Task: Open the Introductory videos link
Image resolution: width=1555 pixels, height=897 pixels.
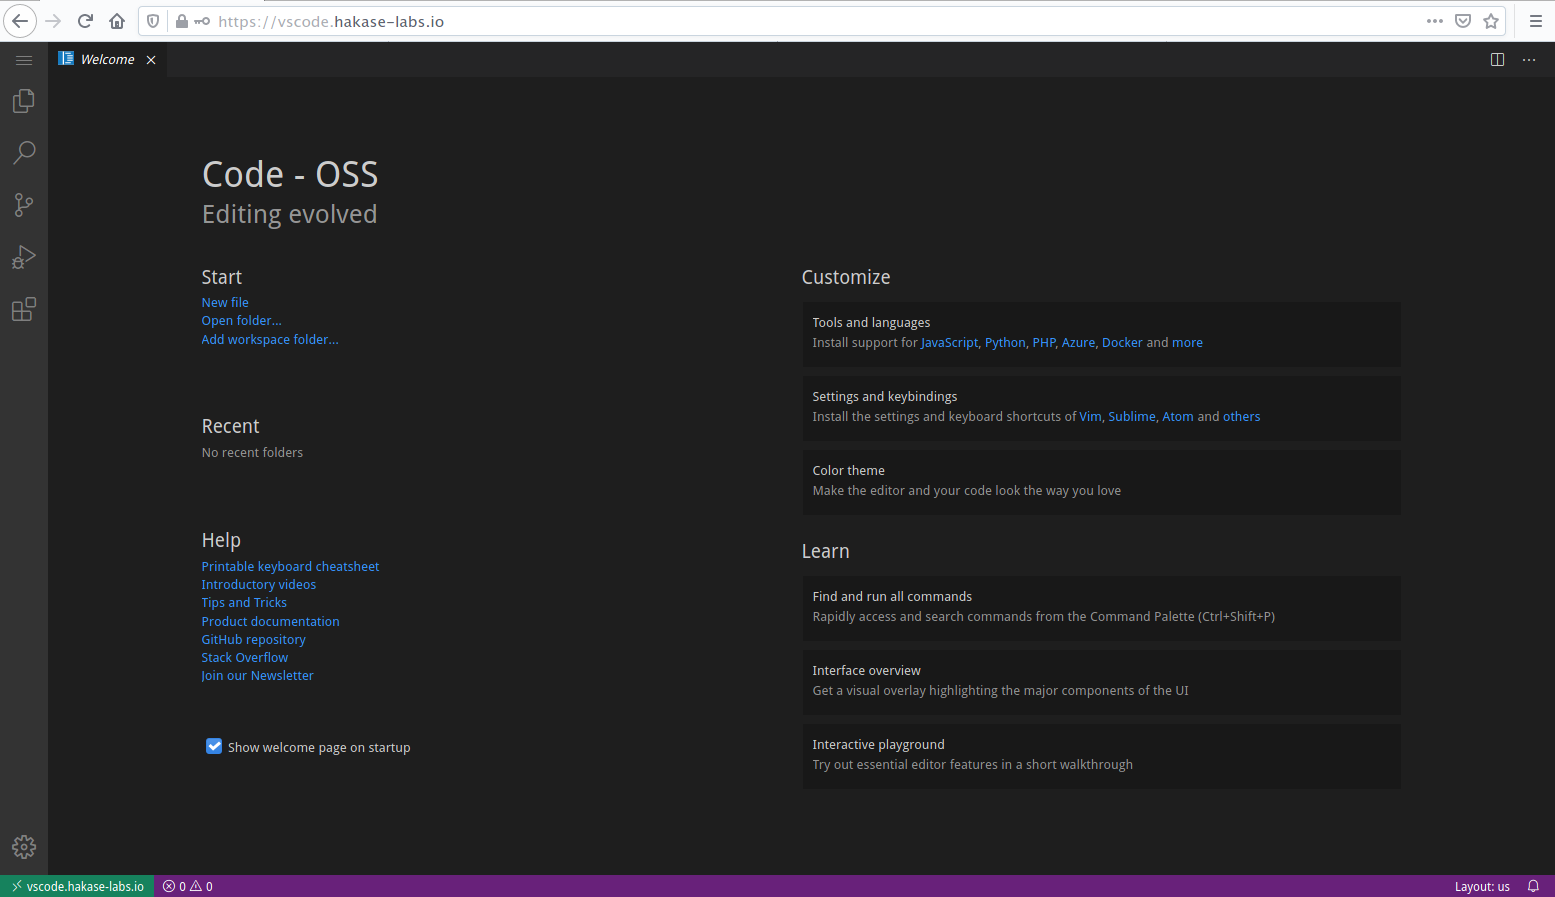Action: pyautogui.click(x=258, y=585)
